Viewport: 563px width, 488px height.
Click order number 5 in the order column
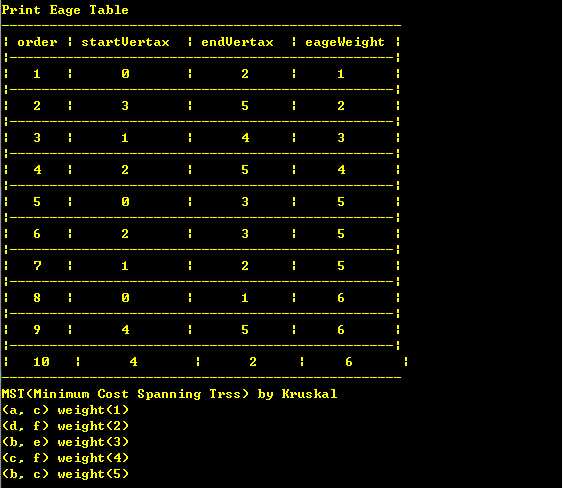click(37, 202)
